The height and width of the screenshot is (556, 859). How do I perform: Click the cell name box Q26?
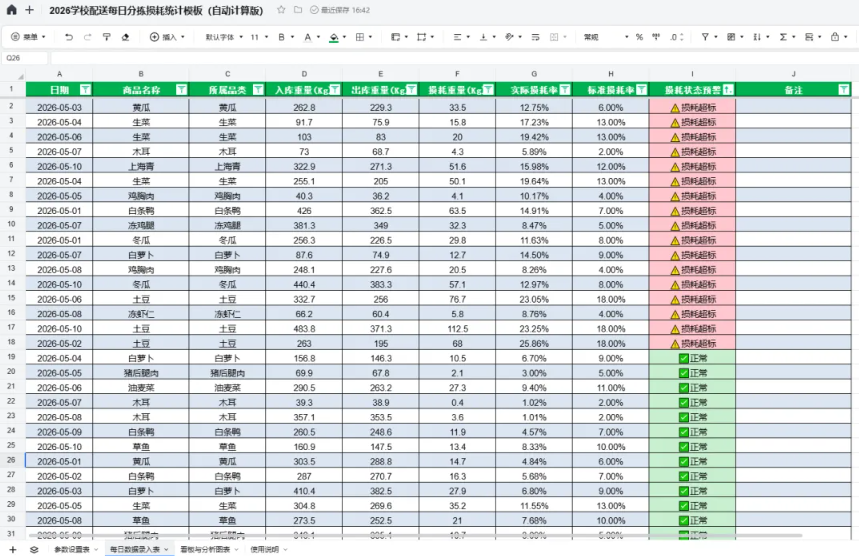click(24, 58)
